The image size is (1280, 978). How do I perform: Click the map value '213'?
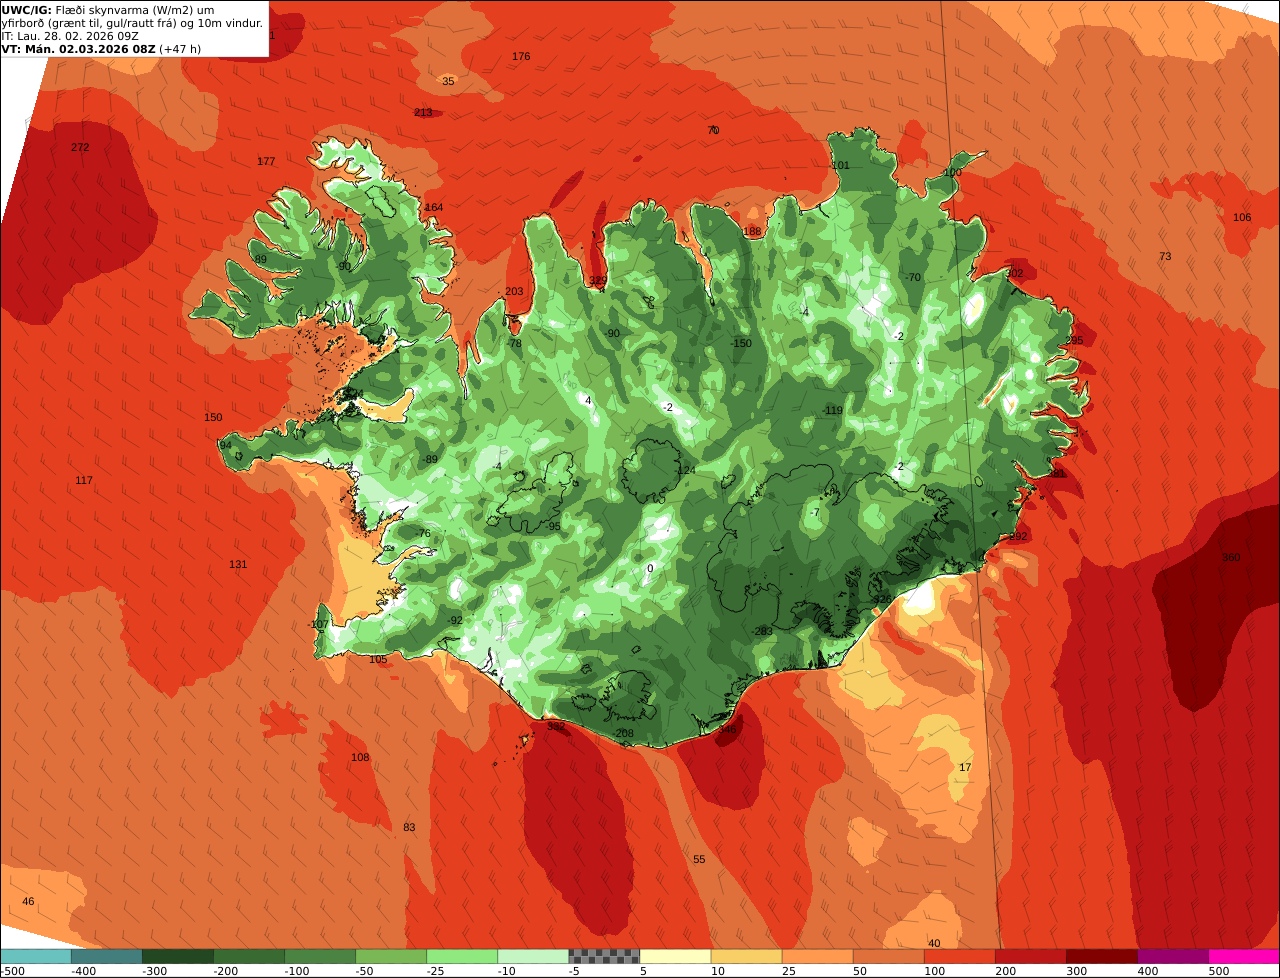click(x=423, y=113)
